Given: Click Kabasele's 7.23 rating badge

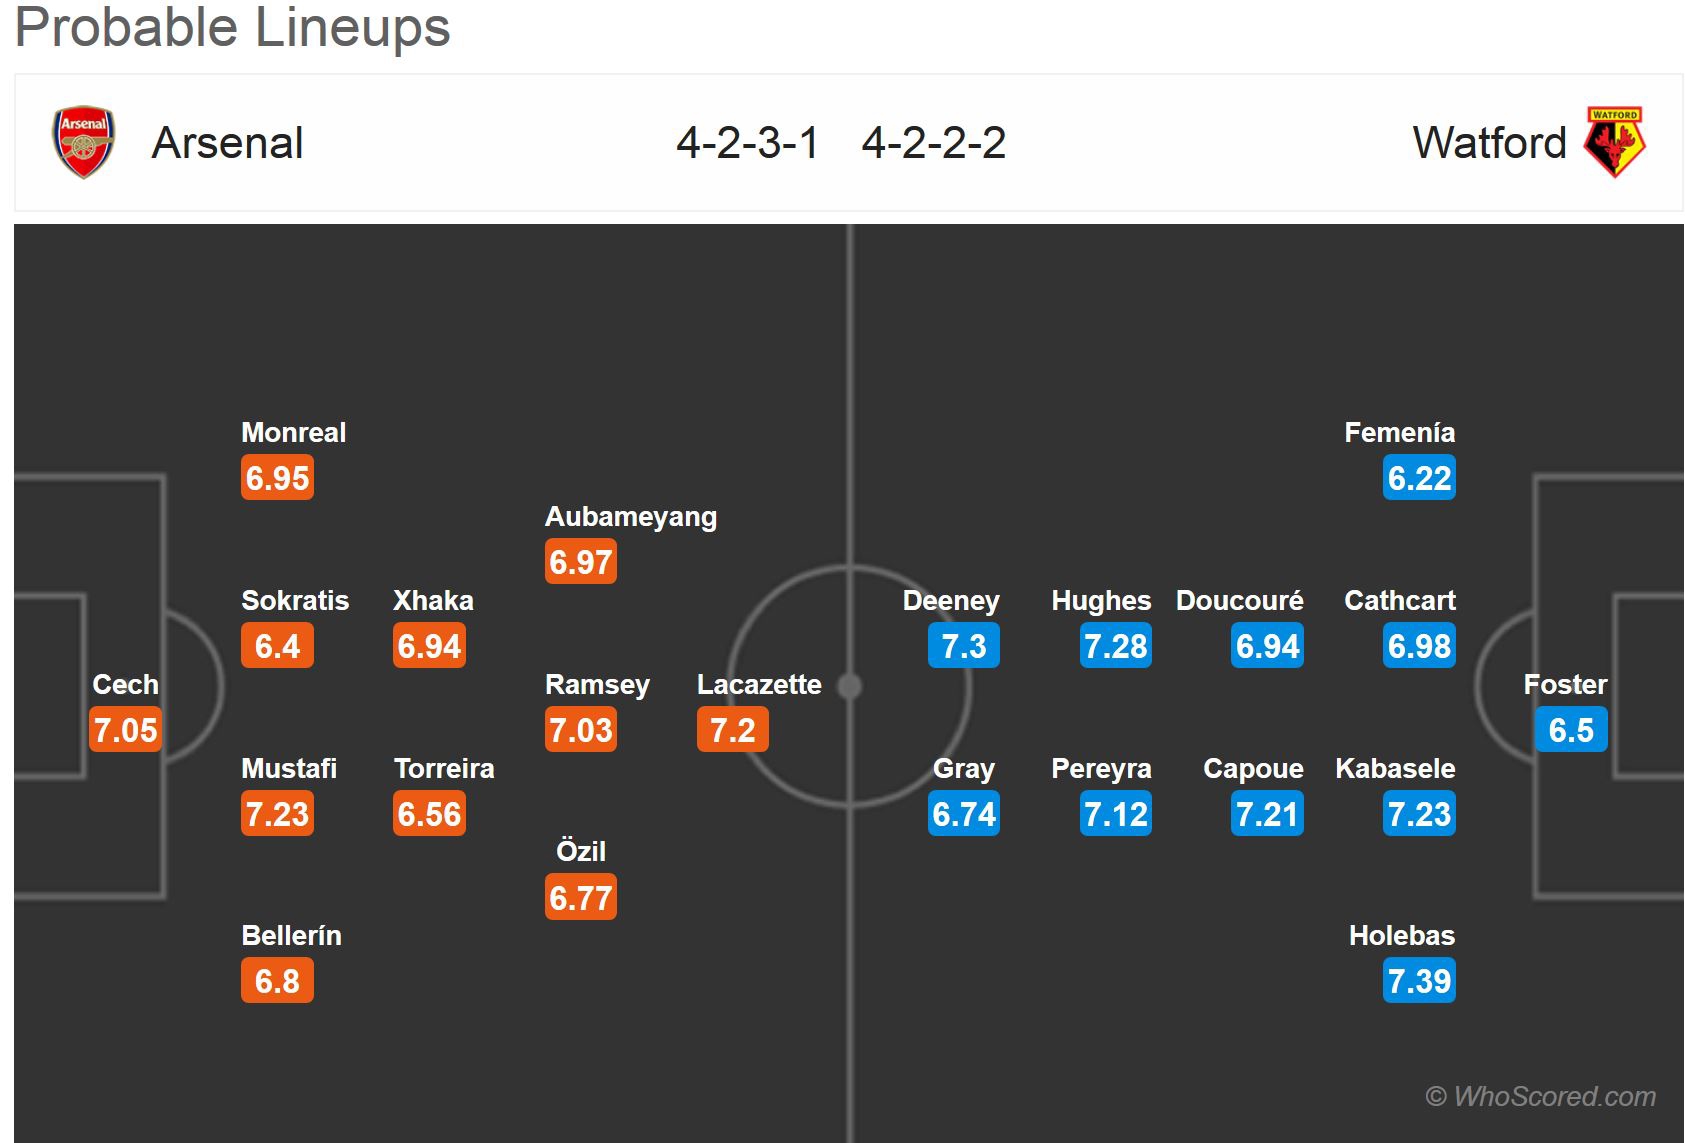Looking at the screenshot, I should tap(1419, 814).
